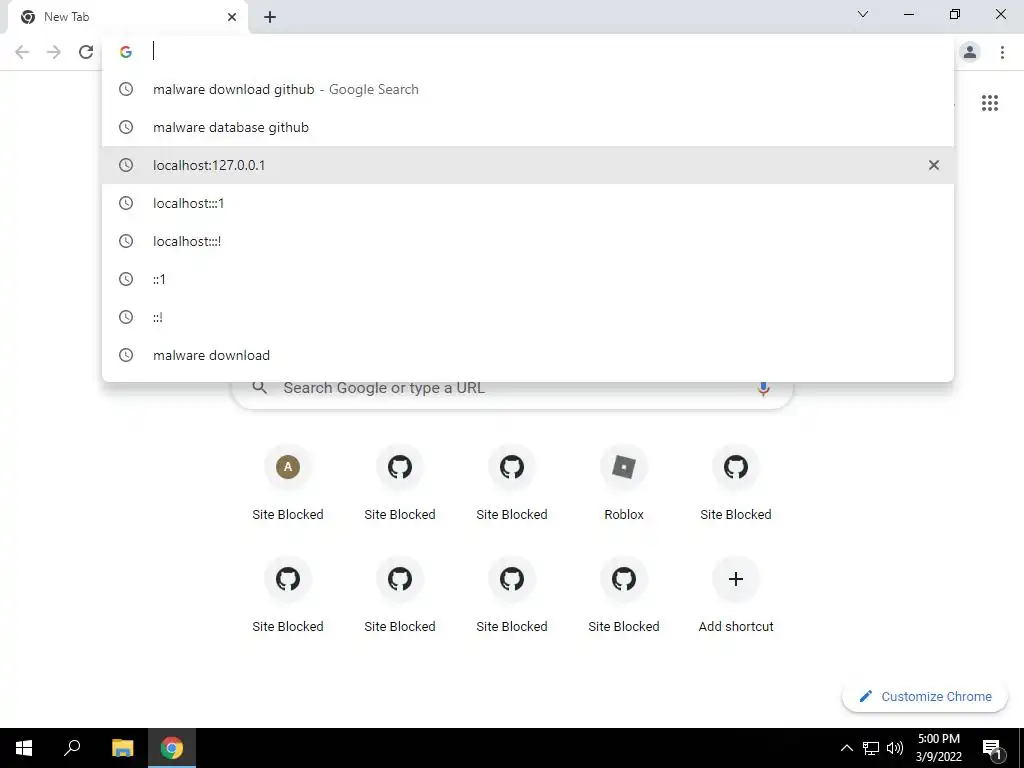
Task: Click the clock icon beside 'malware download github'
Action: click(126, 89)
